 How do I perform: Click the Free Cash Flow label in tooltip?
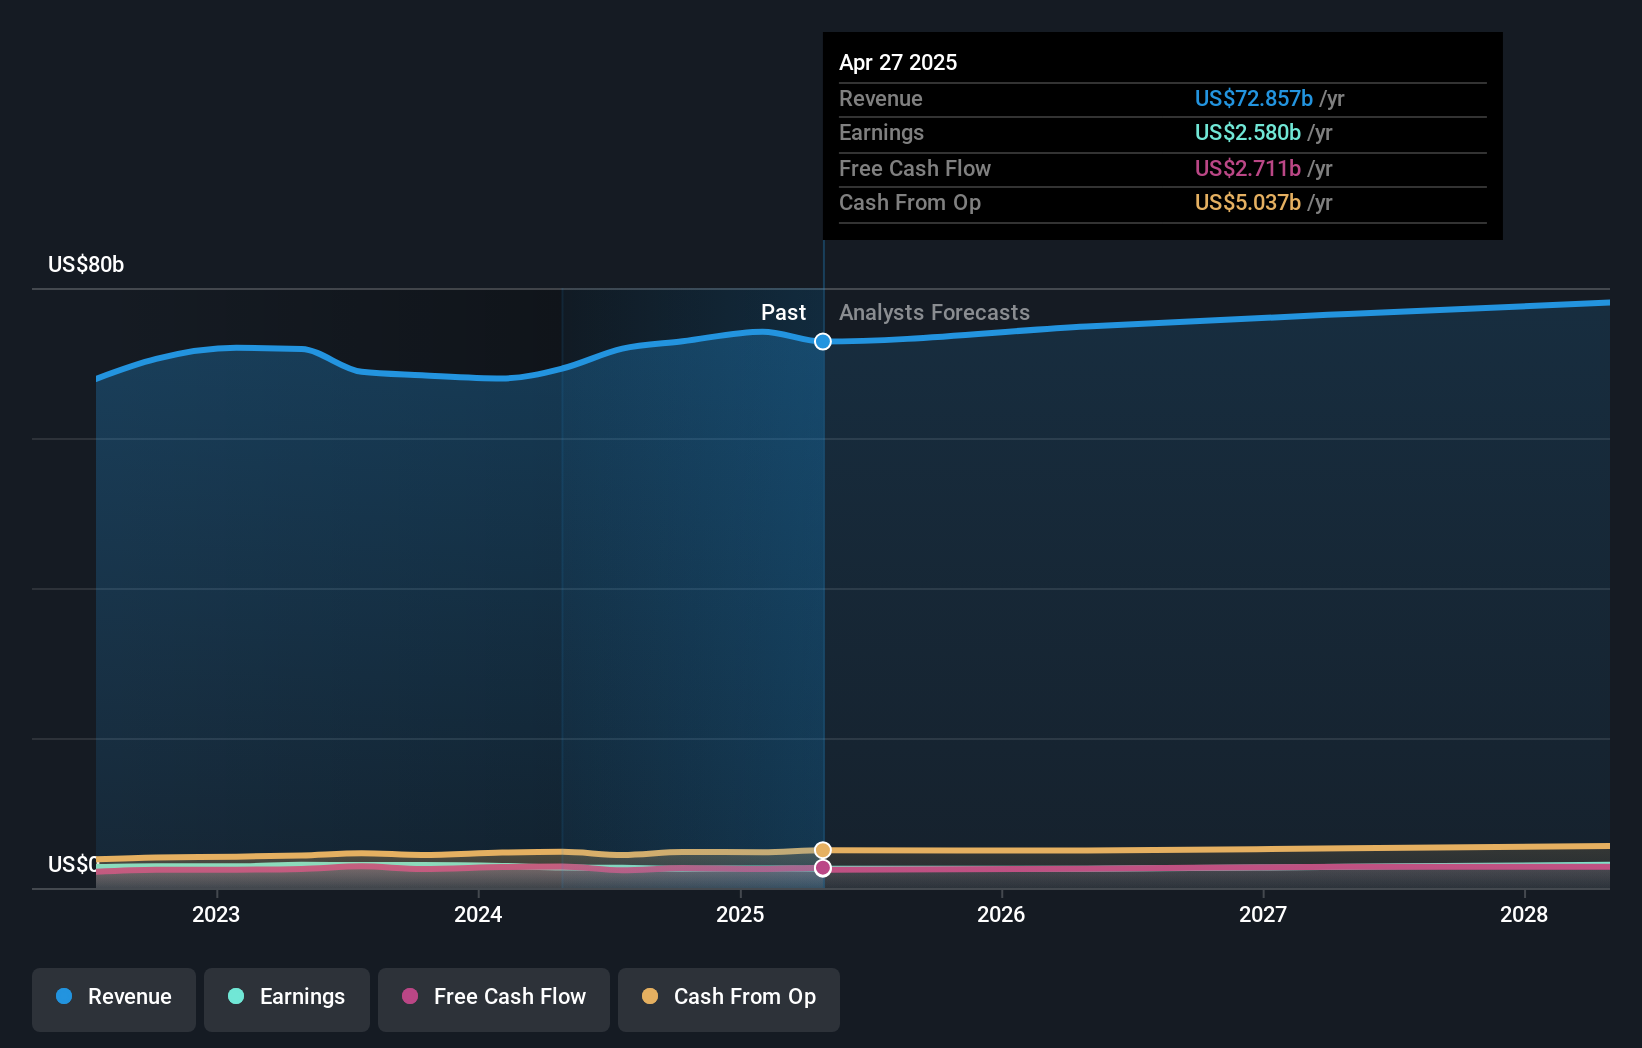[x=915, y=168]
